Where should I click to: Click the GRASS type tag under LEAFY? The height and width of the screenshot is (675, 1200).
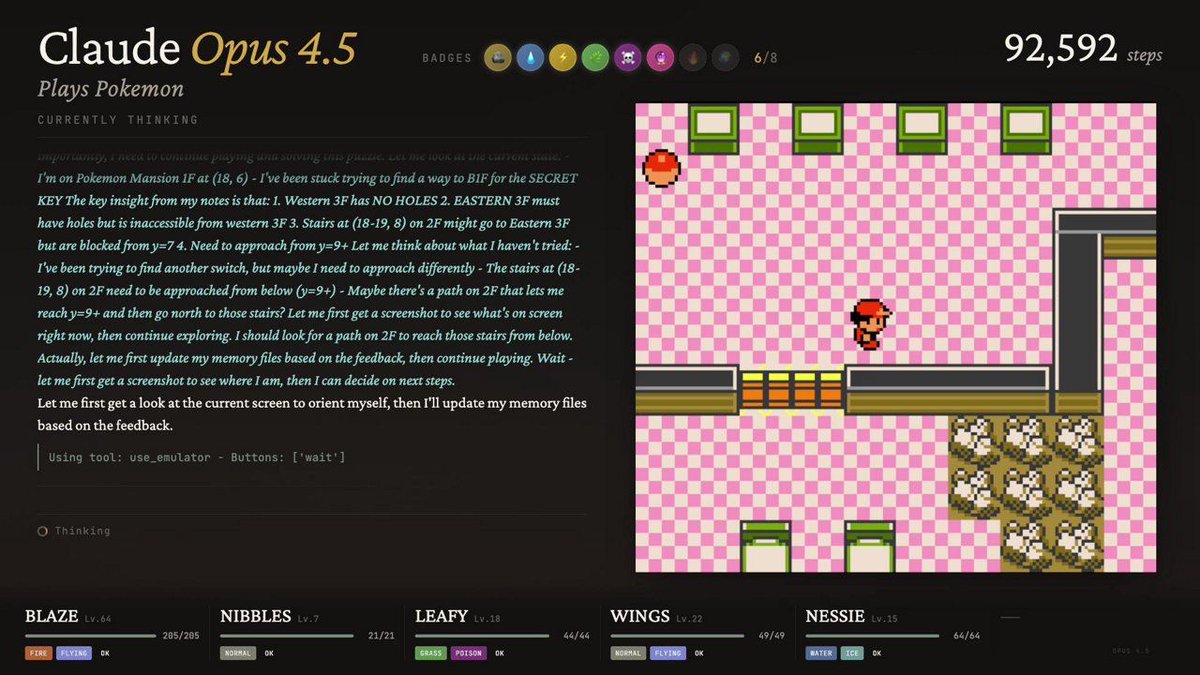click(430, 653)
